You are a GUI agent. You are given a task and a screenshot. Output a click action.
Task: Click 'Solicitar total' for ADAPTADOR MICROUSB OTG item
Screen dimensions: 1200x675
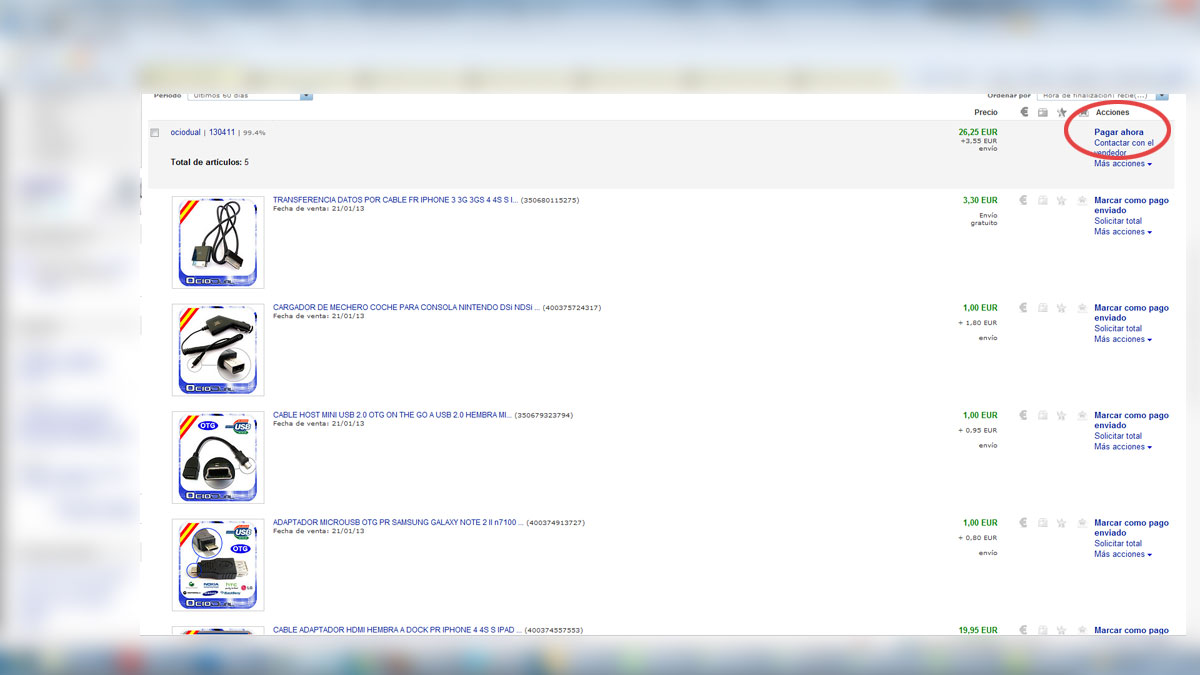pos(1118,544)
